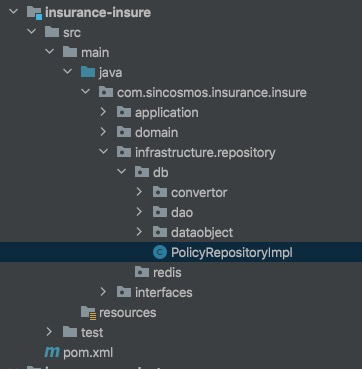
Task: Select PolicyRepositoryImpl in the tree
Action: pos(232,252)
